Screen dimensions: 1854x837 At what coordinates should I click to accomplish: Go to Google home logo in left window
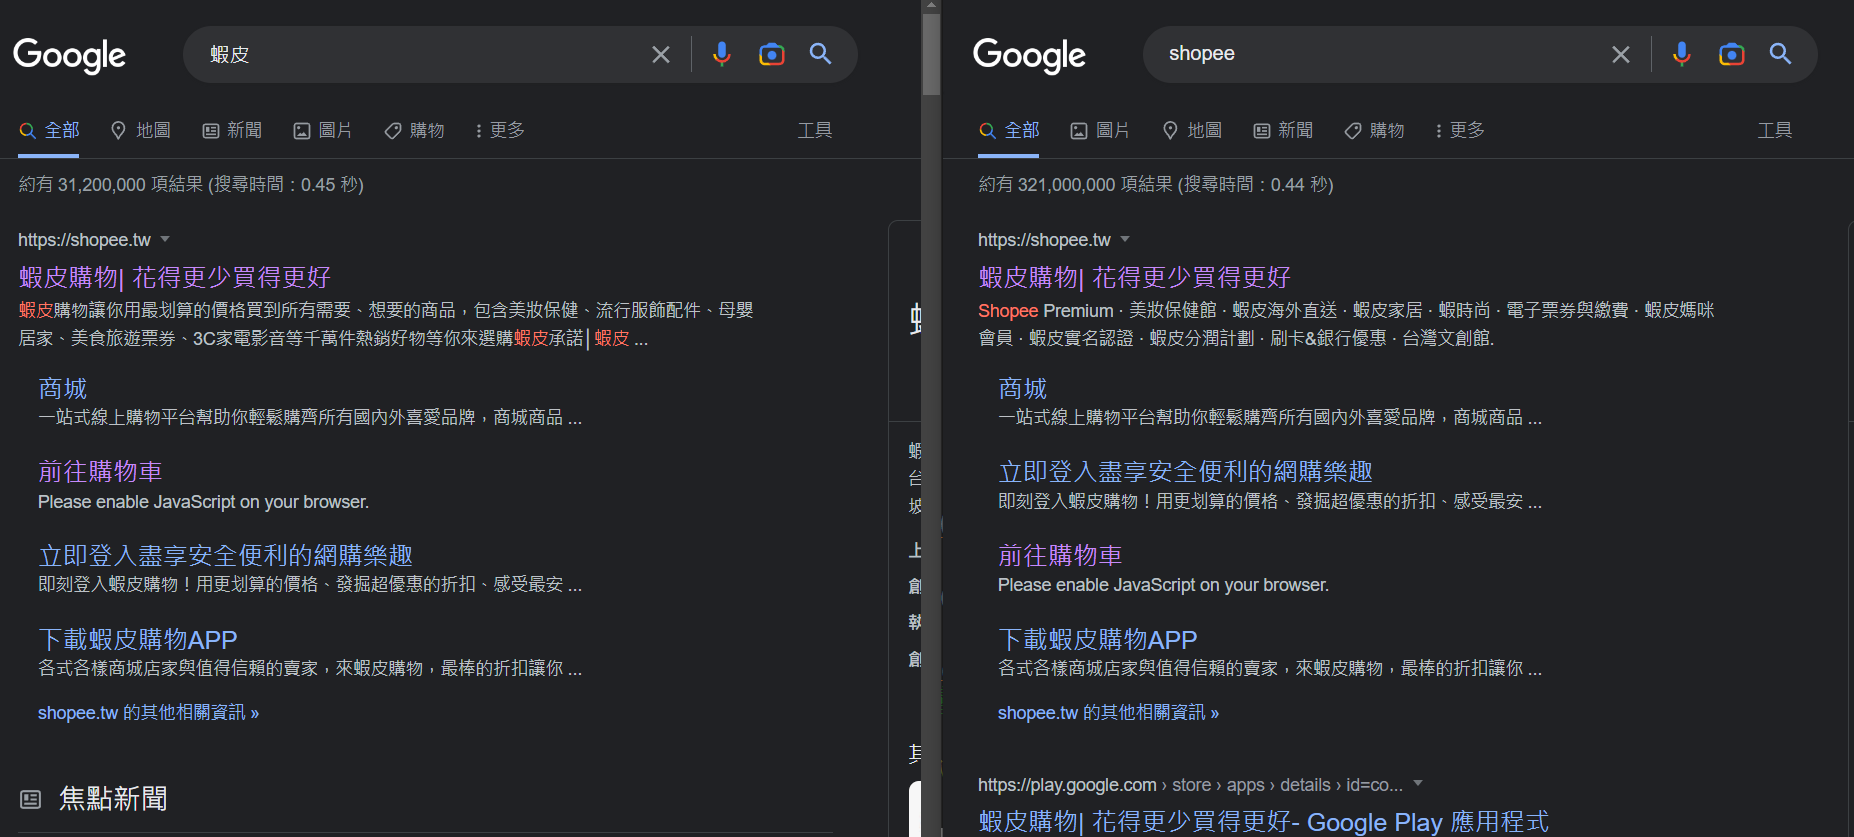69,55
